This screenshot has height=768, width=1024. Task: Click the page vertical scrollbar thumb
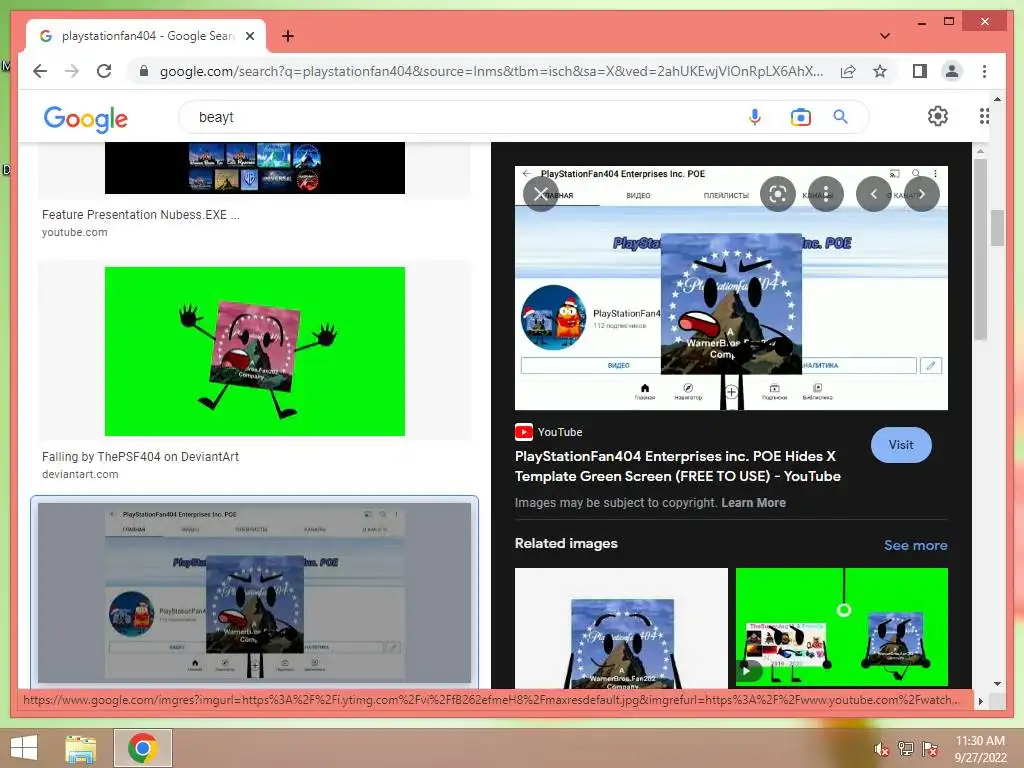coord(997,227)
